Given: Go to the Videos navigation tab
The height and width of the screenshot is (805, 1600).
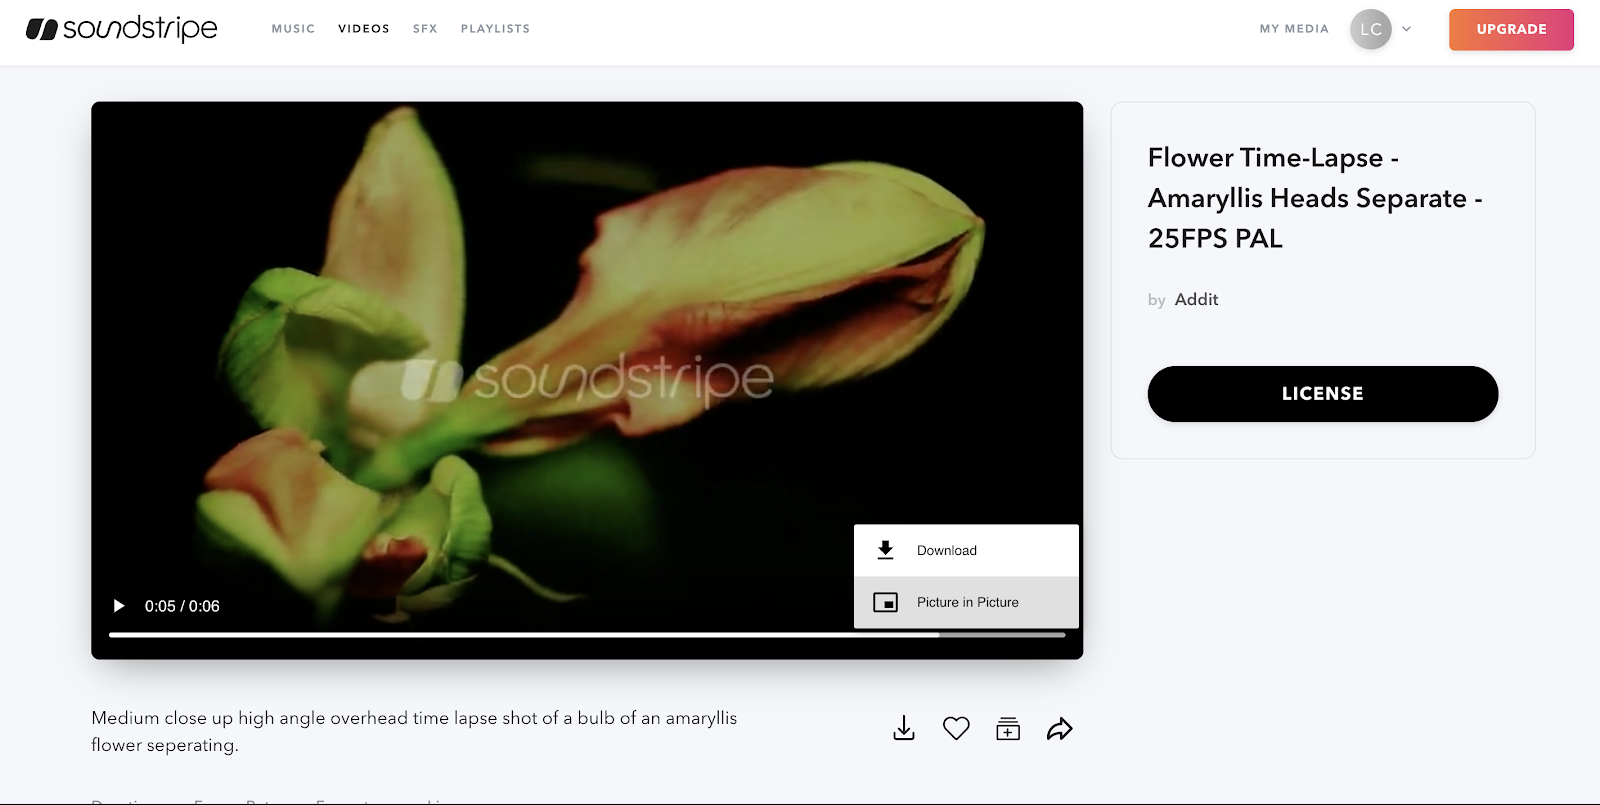Looking at the screenshot, I should tap(364, 29).
